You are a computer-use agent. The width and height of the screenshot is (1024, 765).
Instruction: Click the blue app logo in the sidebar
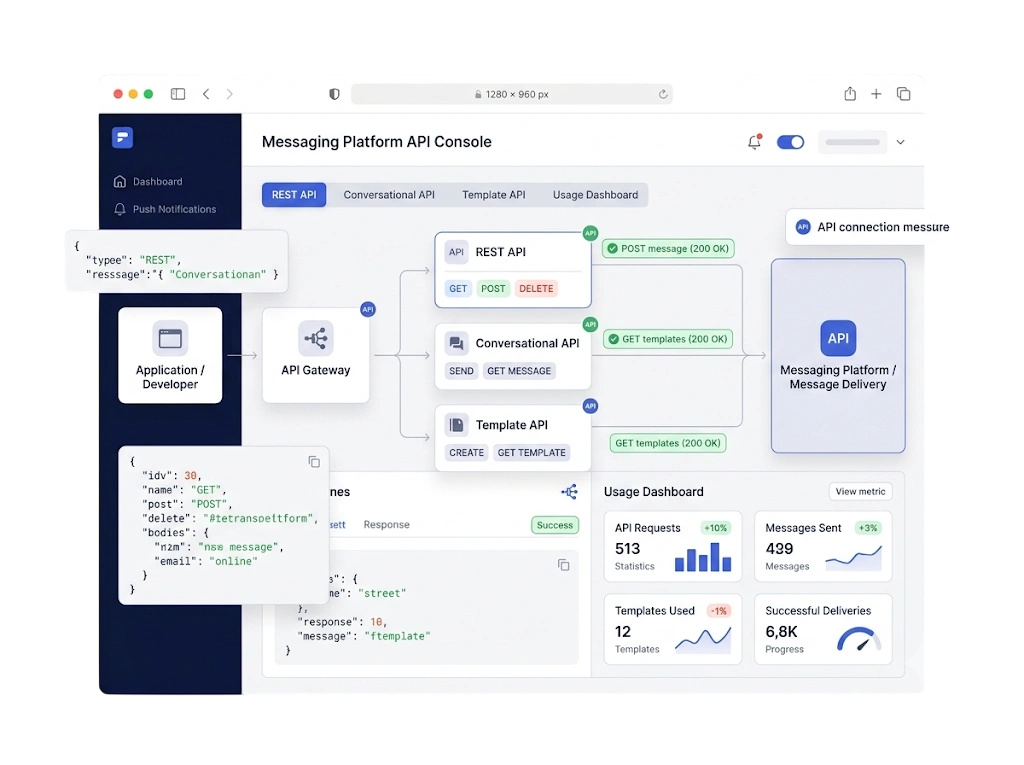(x=122, y=138)
